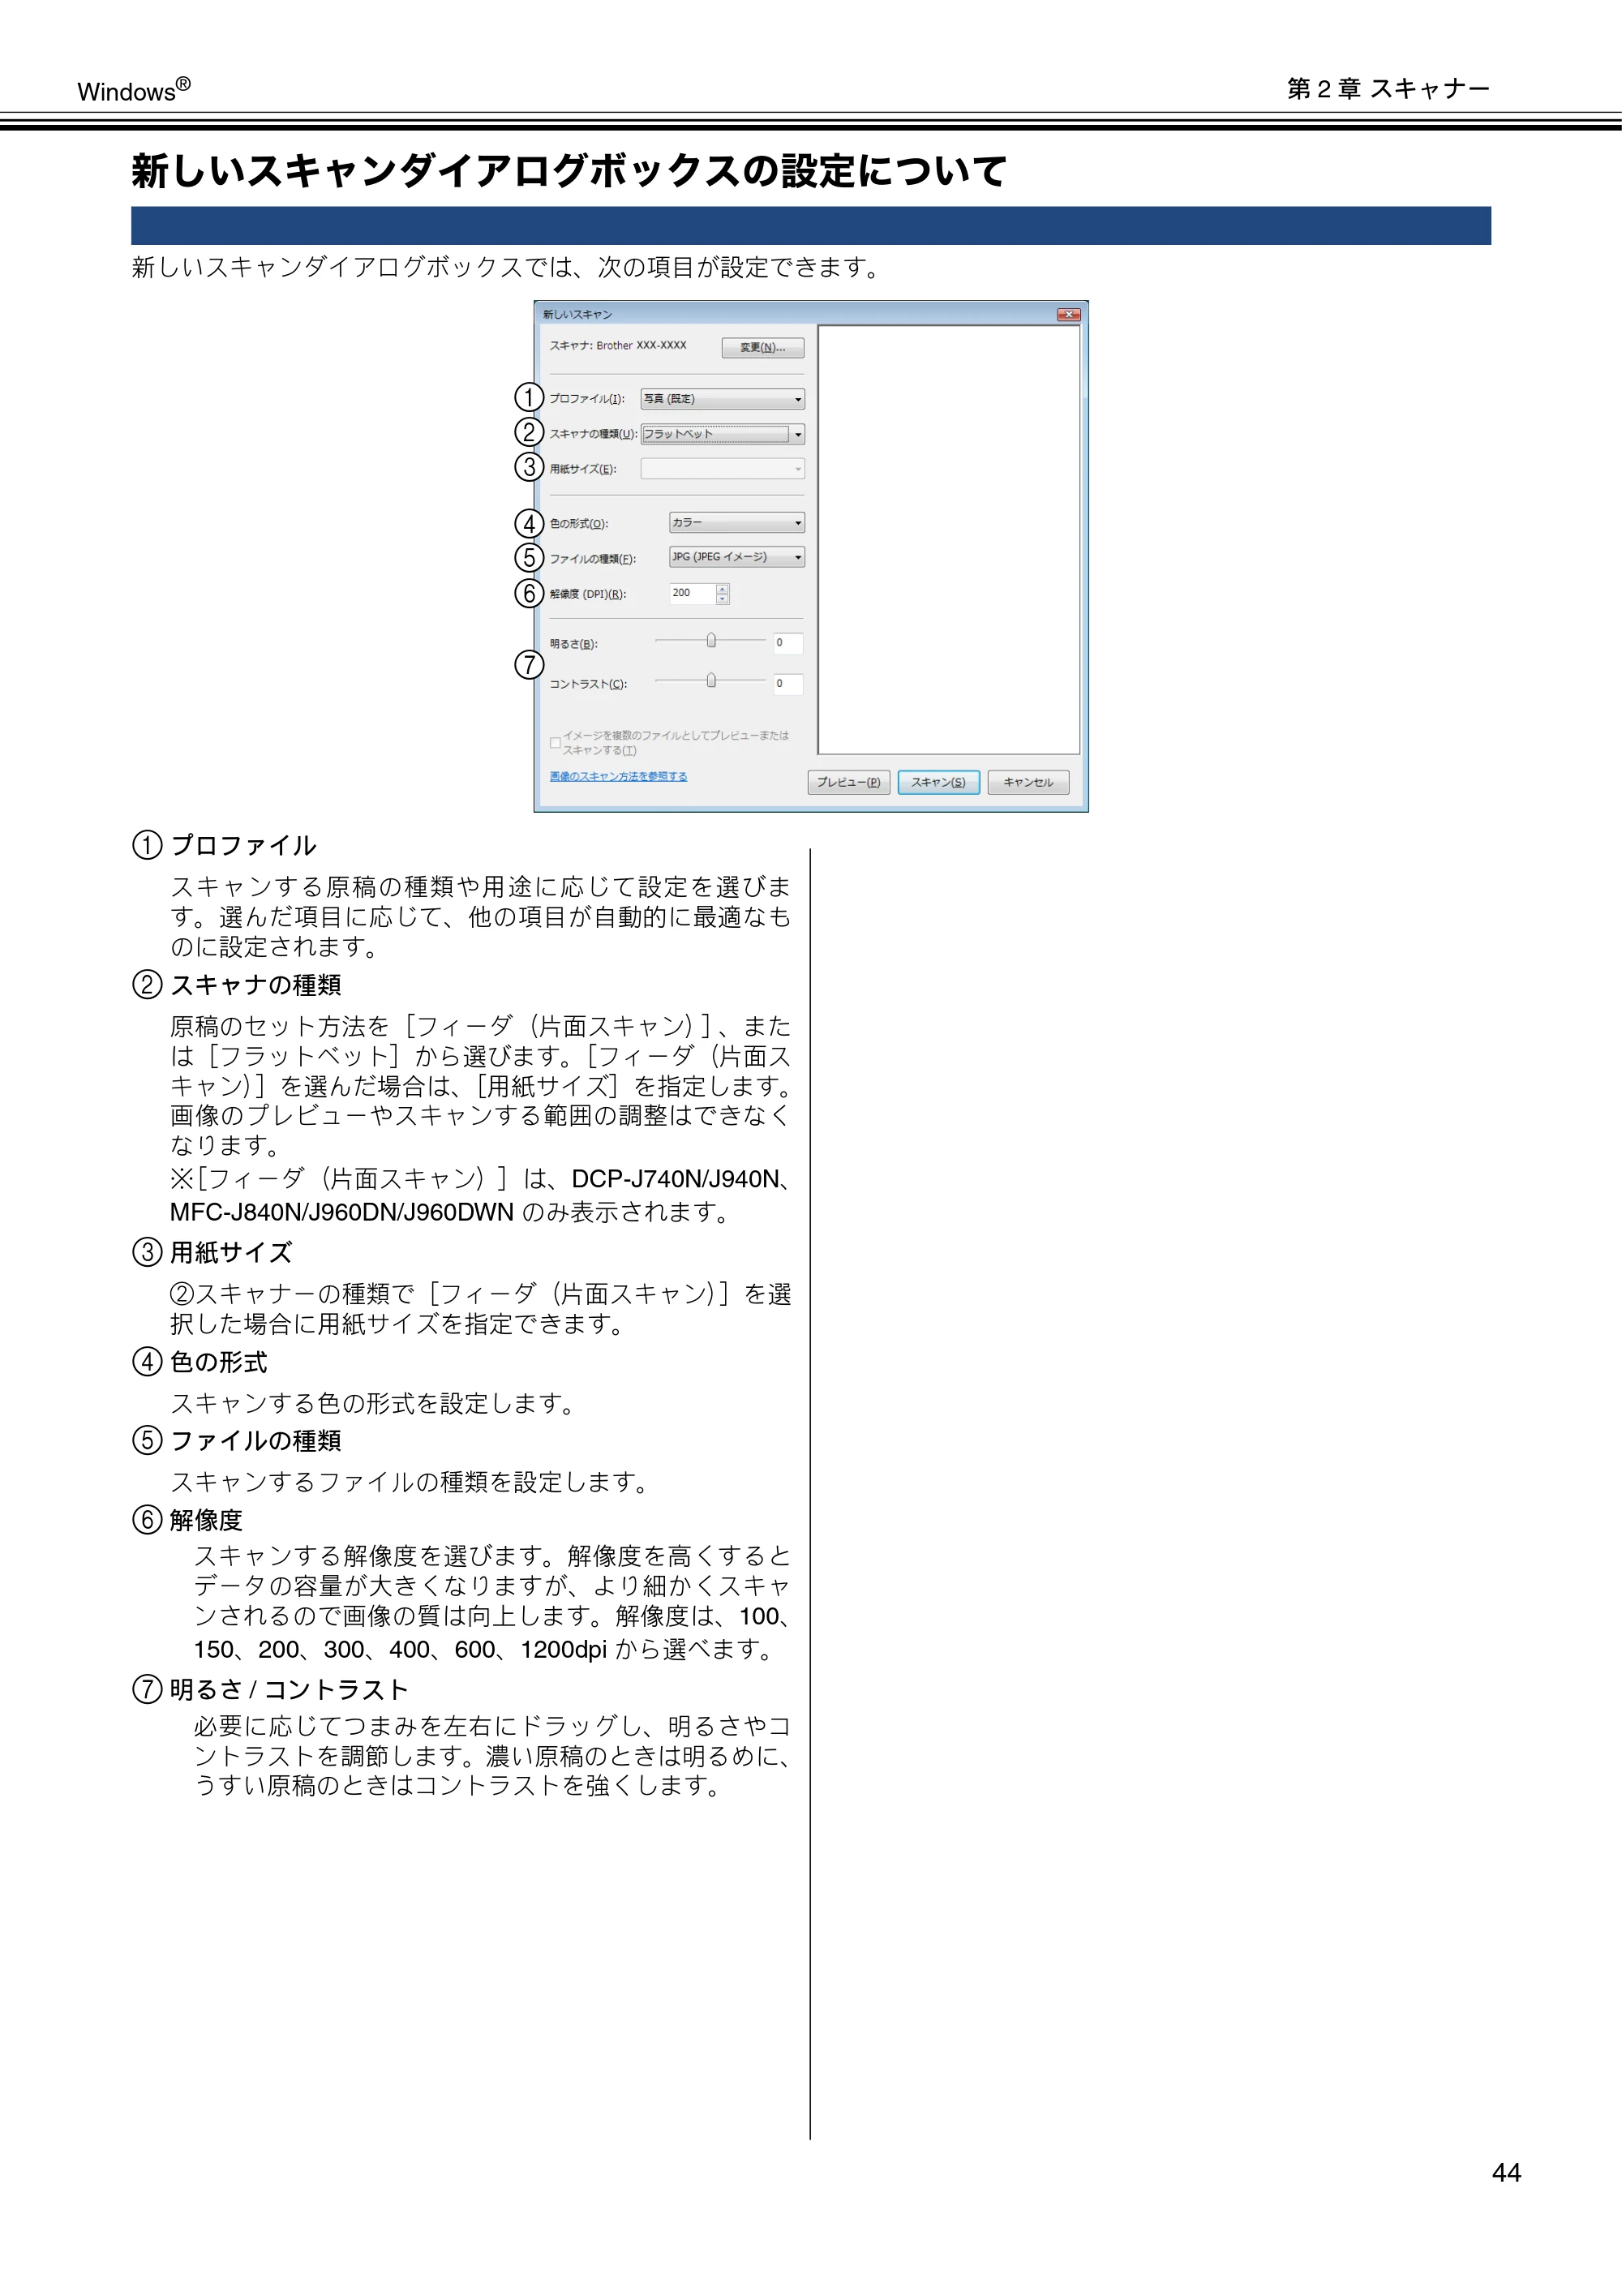Click the ⑤ ファイルの種類 section heading
This screenshot has width=1622, height=2296.
click(237, 1440)
